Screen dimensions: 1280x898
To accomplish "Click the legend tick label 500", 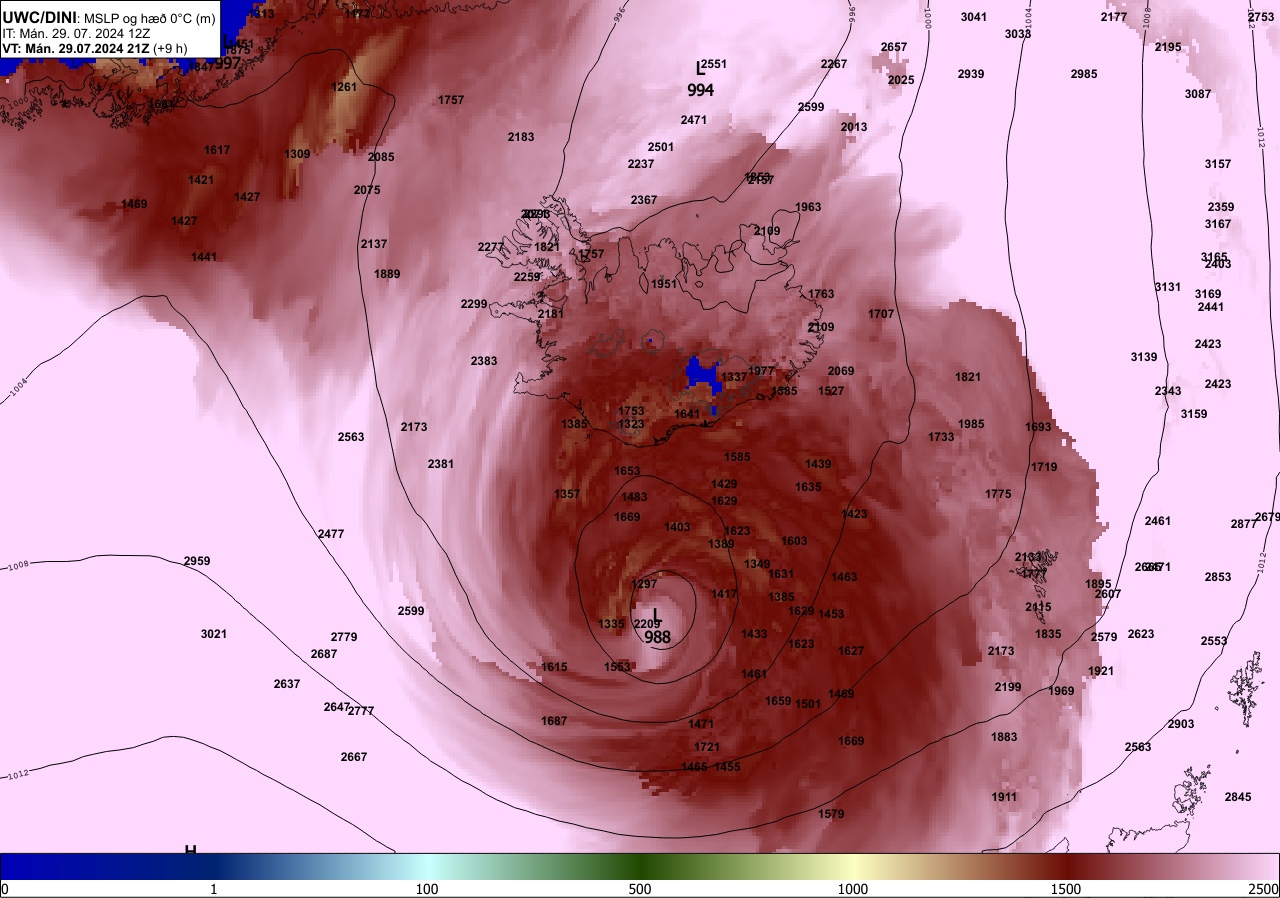I will [x=640, y=889].
